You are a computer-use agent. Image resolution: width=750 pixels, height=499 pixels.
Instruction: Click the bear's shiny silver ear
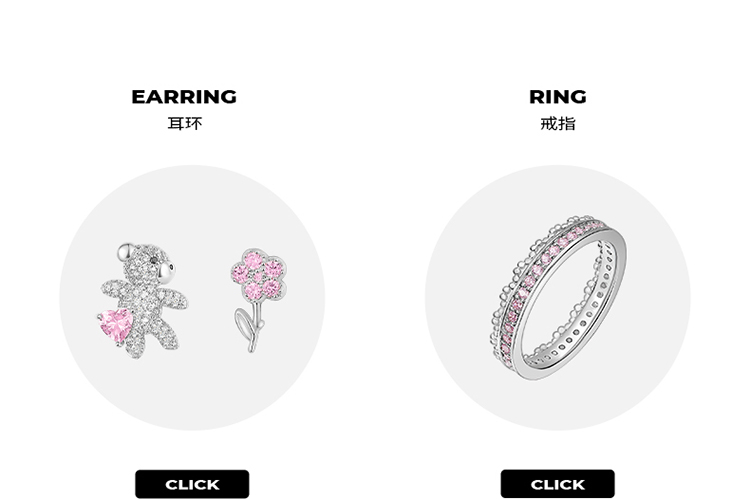(x=125, y=252)
